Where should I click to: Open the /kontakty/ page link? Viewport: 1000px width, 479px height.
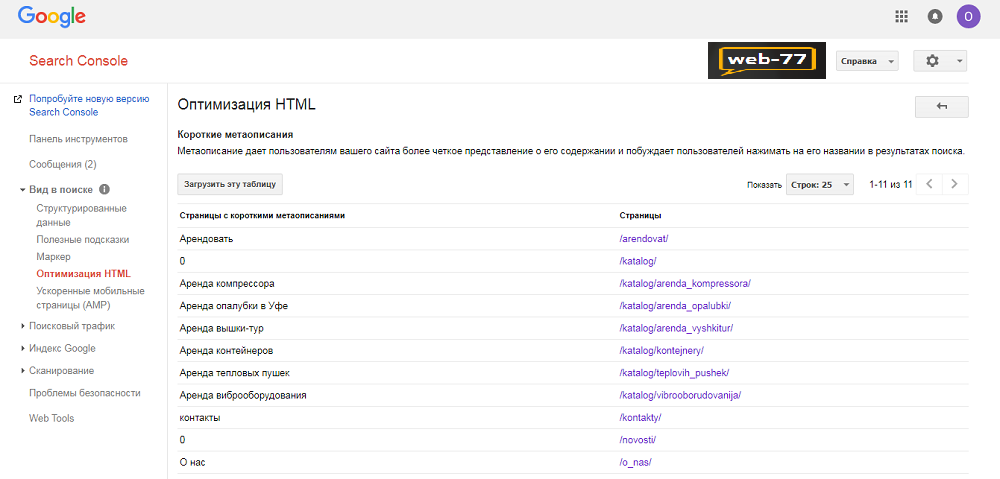coord(640,417)
